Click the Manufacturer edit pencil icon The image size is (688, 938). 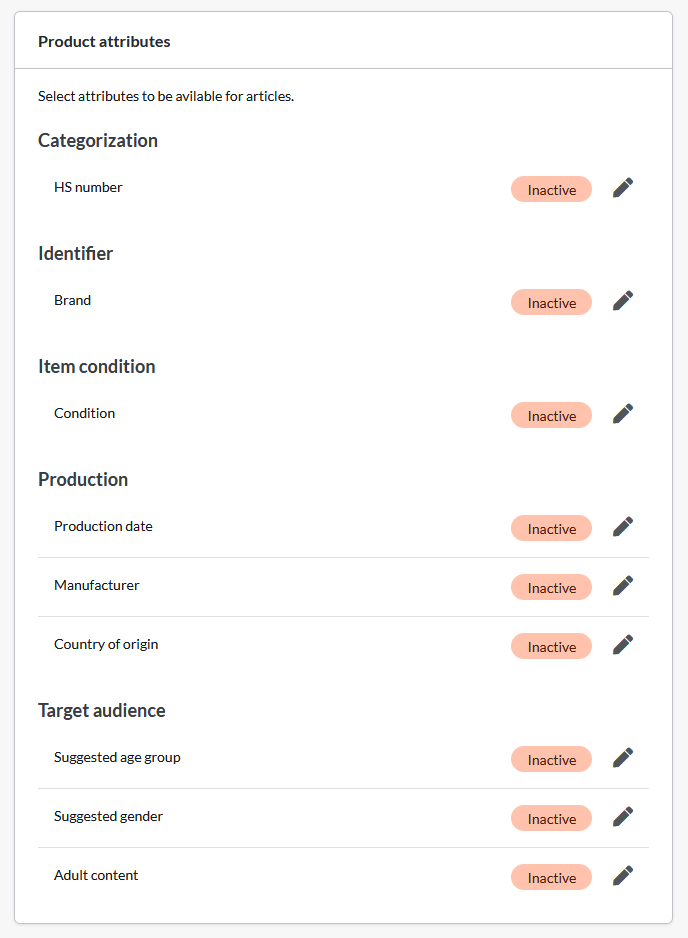point(623,586)
